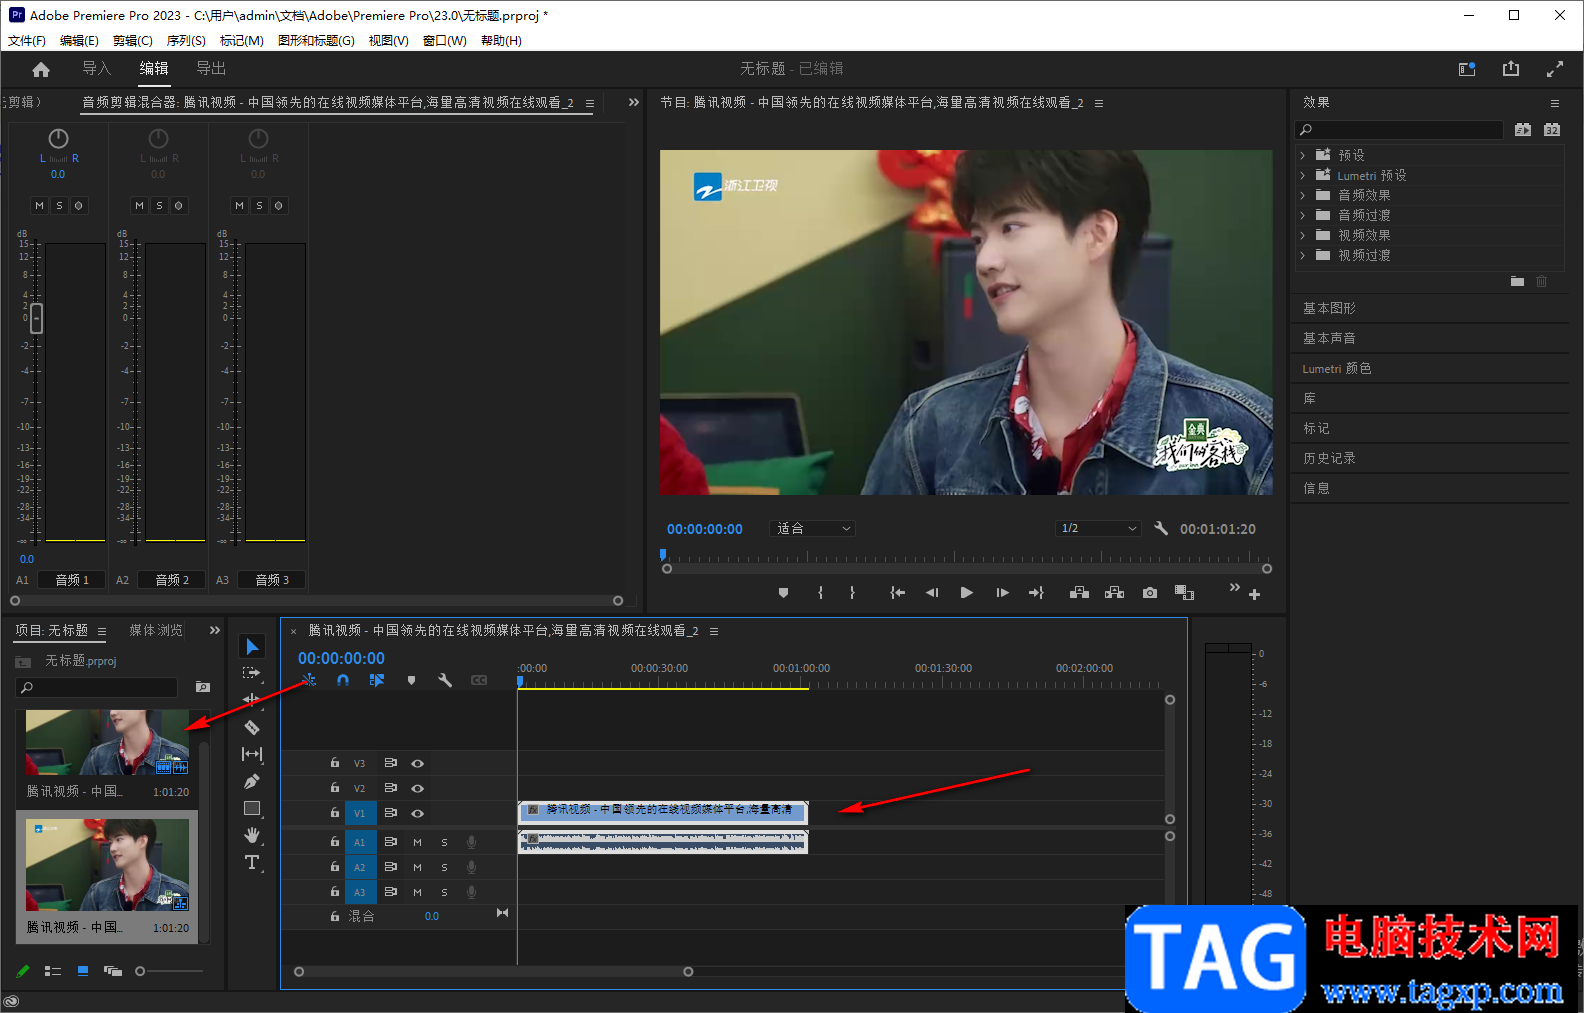Select the Razor tool in the toolbar
Viewport: 1584px width, 1013px height.
[x=252, y=728]
